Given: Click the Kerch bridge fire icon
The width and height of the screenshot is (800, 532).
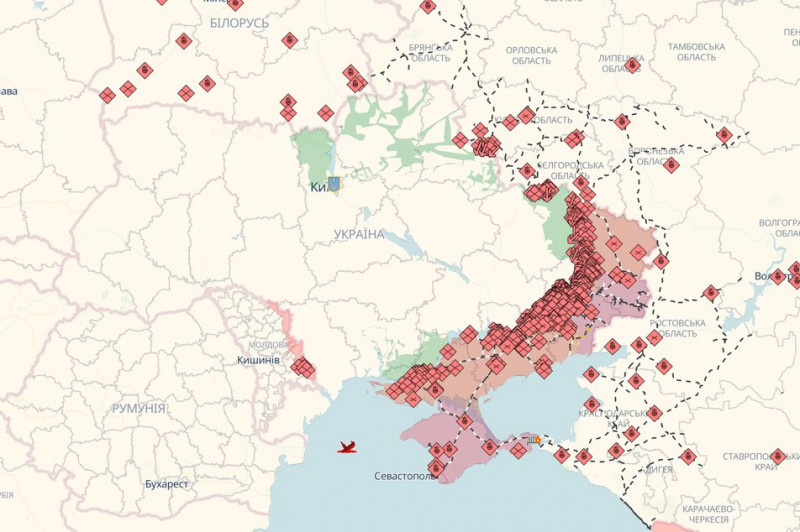Looking at the screenshot, I should [x=535, y=440].
